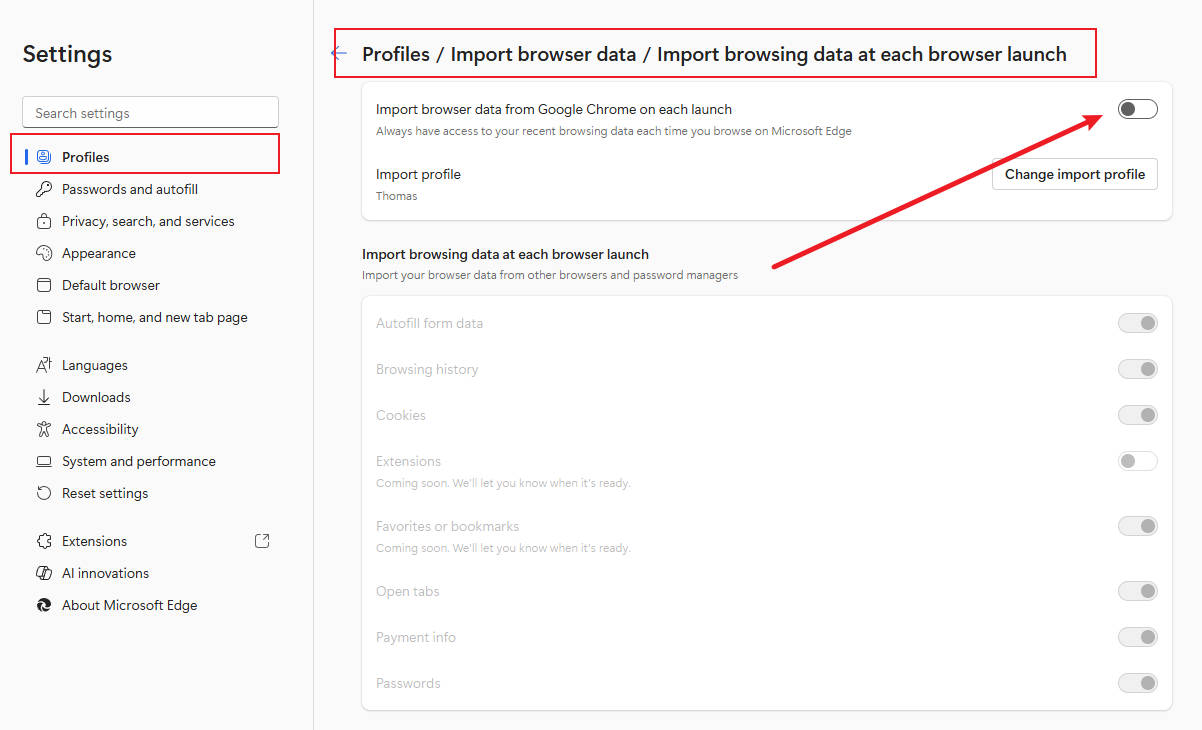The image size is (1202, 730).
Task: Toggle the Browsing history switch
Action: coord(1137,369)
